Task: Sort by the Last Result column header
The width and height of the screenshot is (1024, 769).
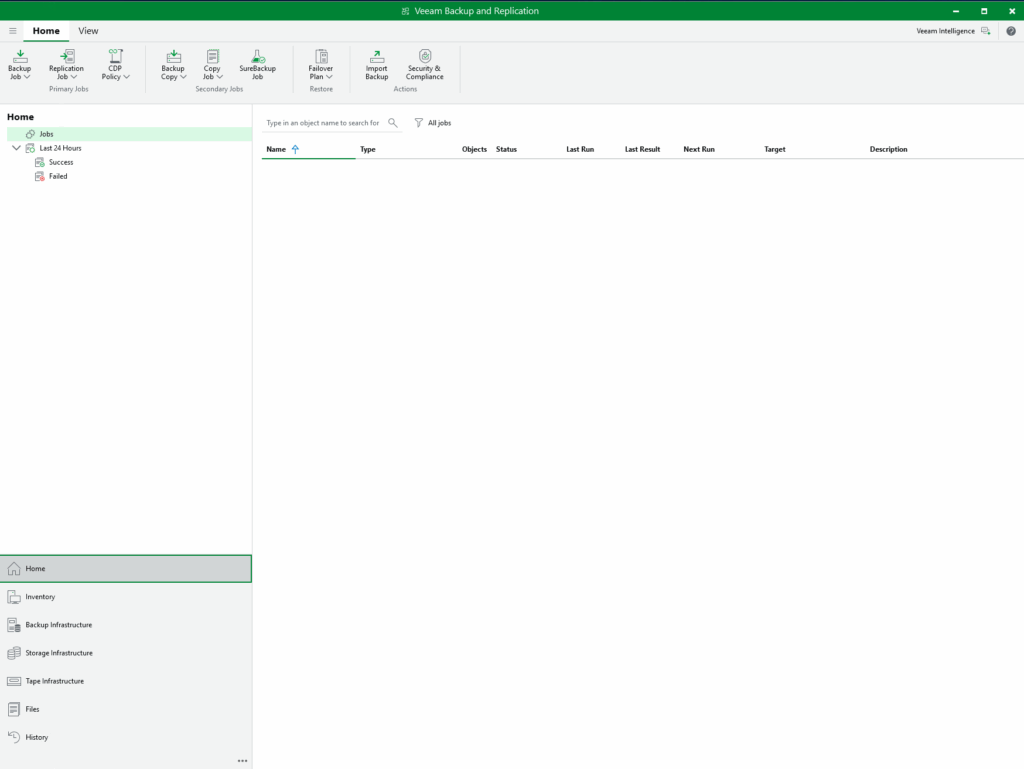Action: tap(642, 149)
